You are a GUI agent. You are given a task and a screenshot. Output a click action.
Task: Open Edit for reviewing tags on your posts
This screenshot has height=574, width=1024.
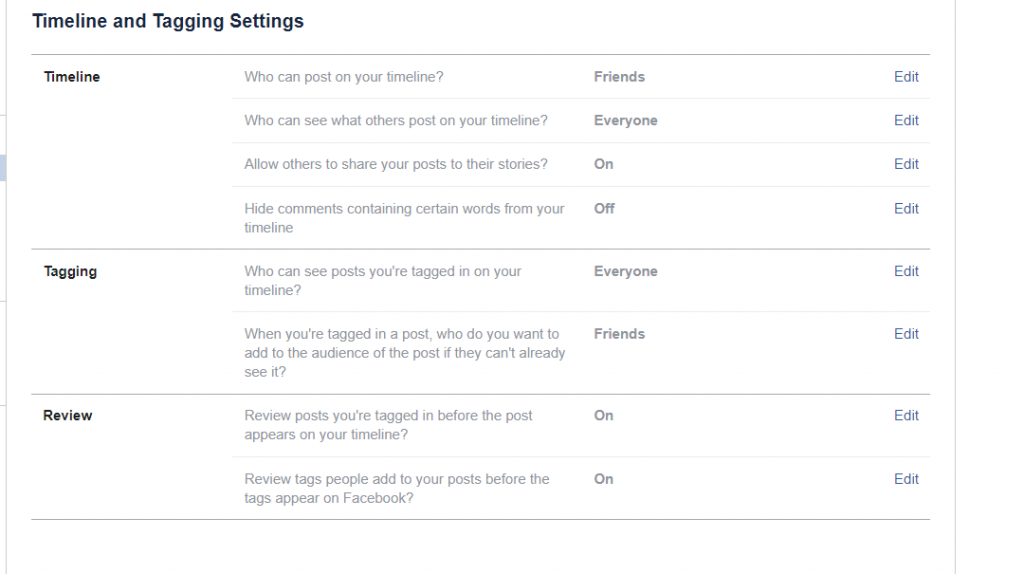pyautogui.click(x=906, y=479)
